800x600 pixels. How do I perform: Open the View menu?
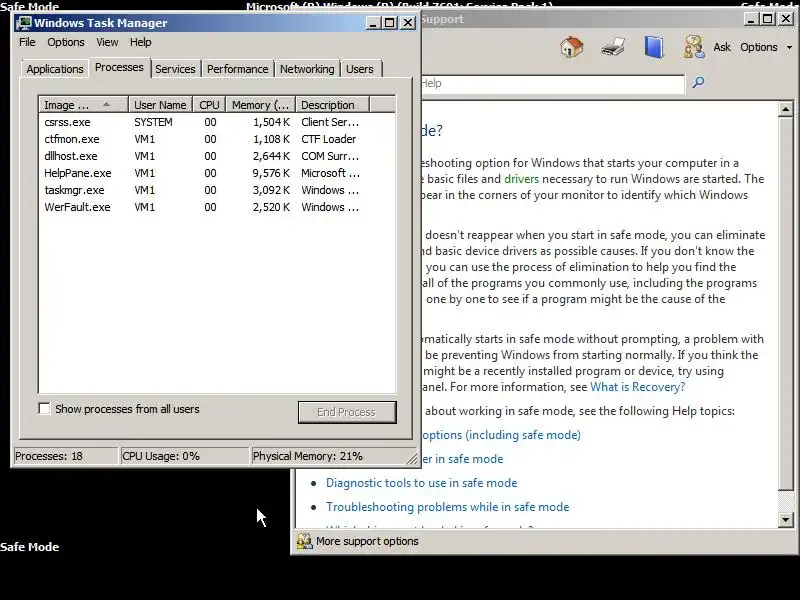coord(107,42)
